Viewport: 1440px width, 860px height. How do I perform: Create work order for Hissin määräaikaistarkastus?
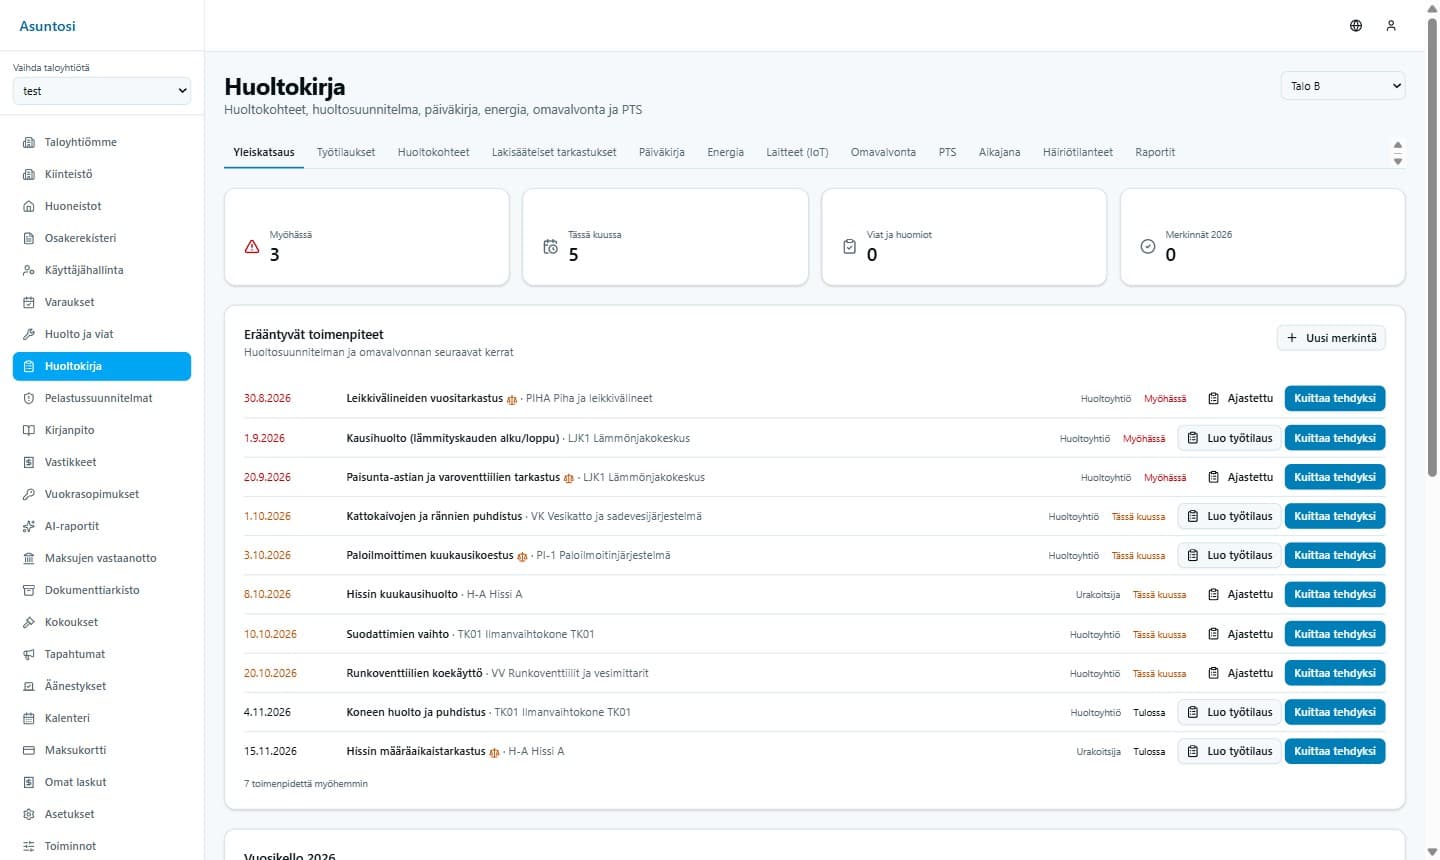(x=1230, y=751)
